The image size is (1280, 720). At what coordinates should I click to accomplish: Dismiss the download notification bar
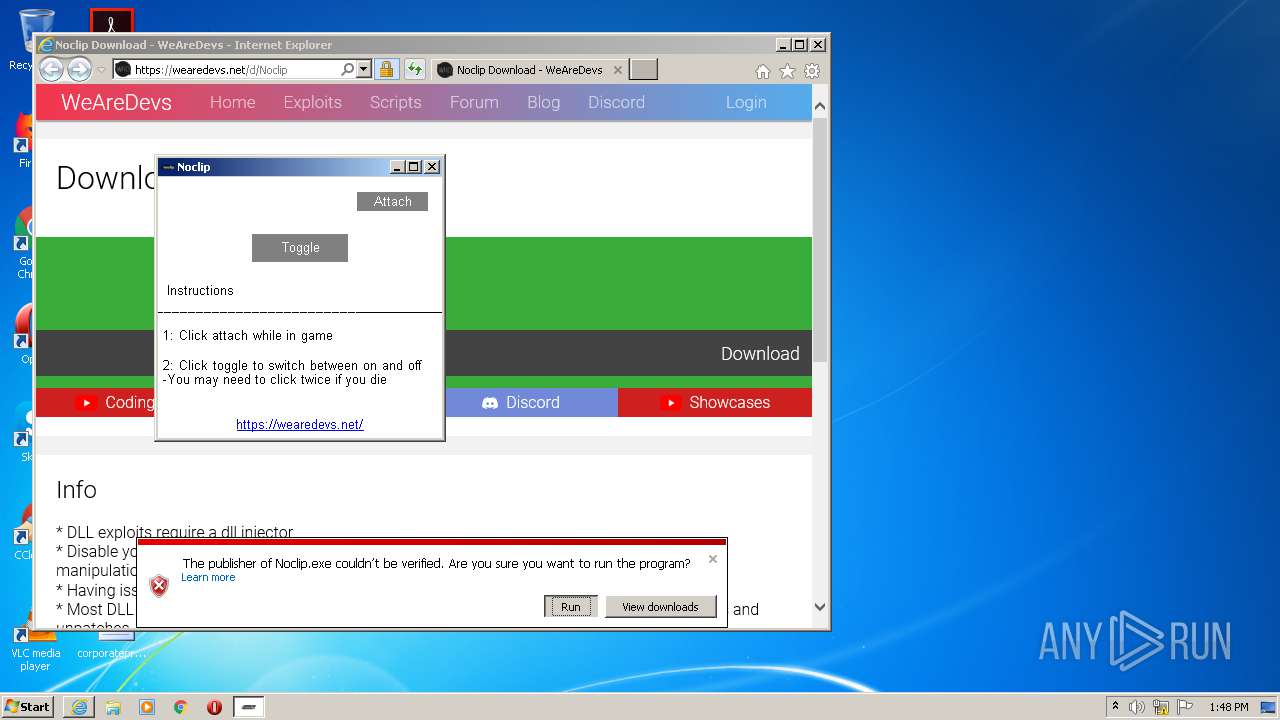(x=713, y=559)
